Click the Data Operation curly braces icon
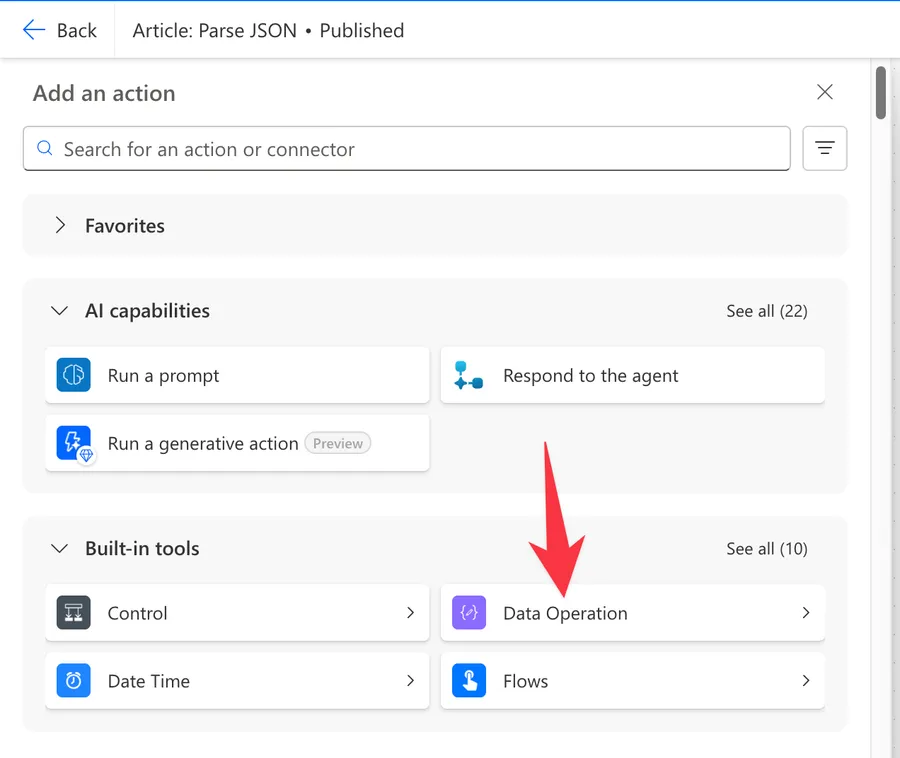The height and width of the screenshot is (758, 900). (468, 613)
